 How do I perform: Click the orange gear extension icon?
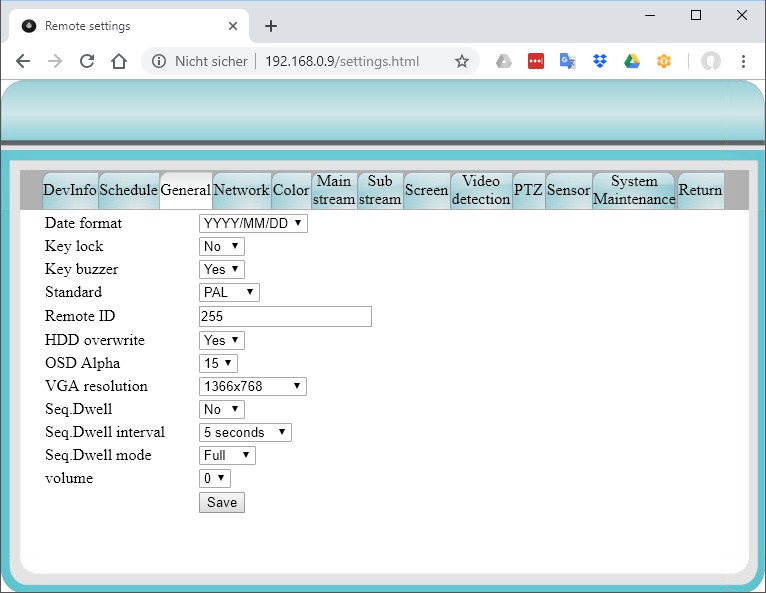[x=664, y=61]
